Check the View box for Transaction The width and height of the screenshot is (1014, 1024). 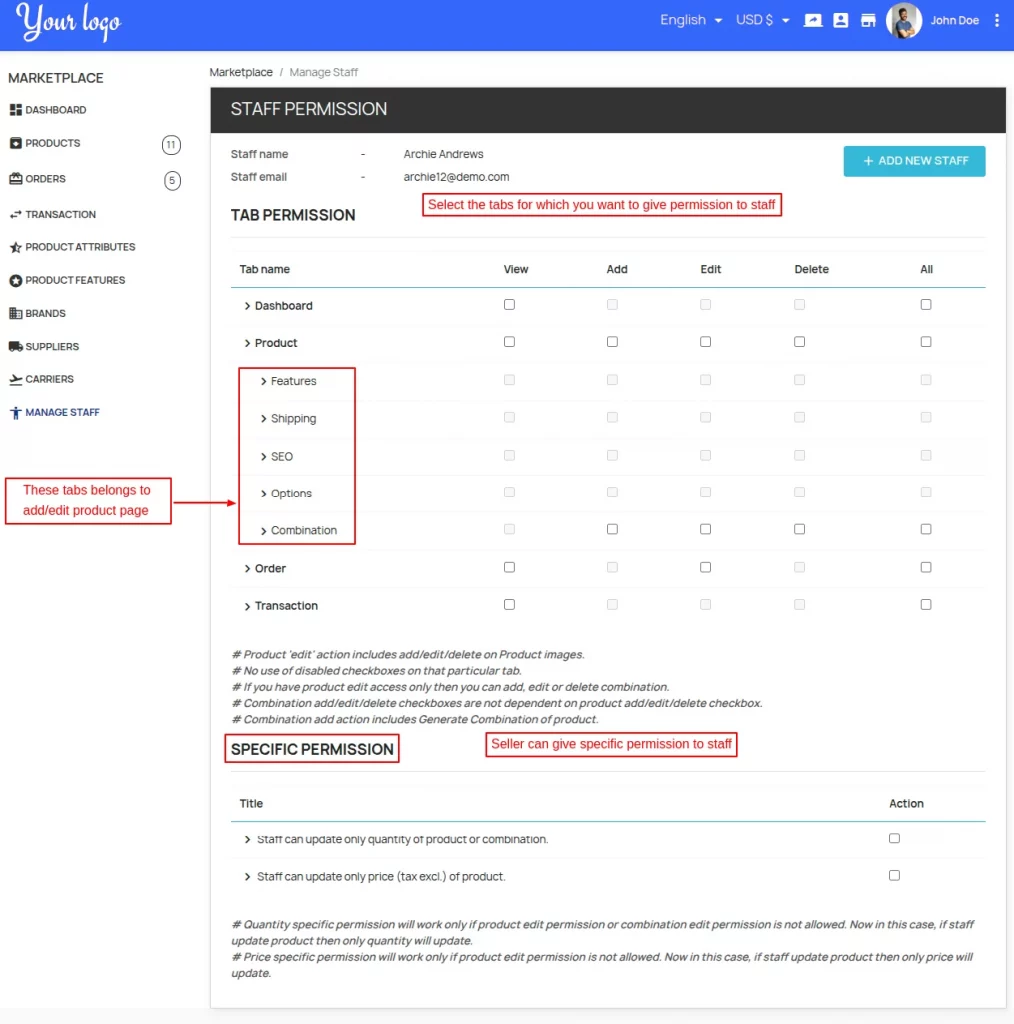pyautogui.click(x=509, y=605)
